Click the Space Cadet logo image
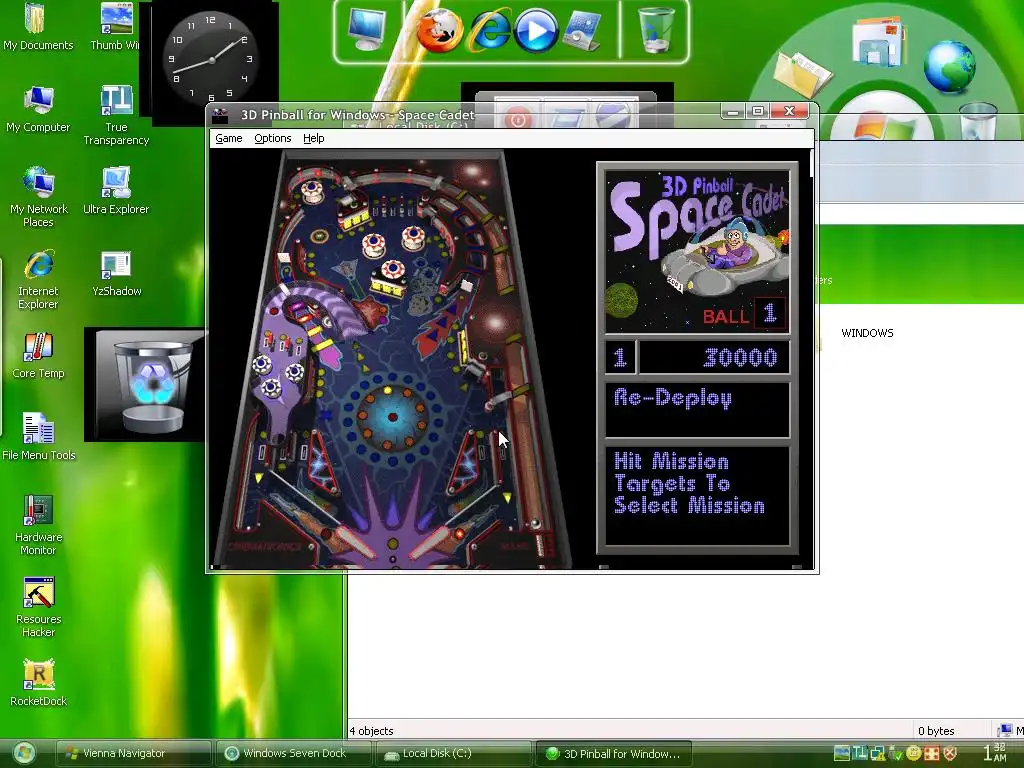1024x768 pixels. point(697,251)
